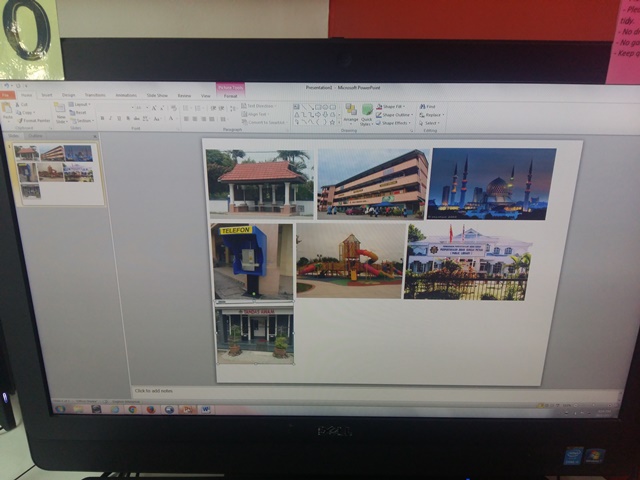This screenshot has width=640, height=480.
Task: Select the TELEFON booth picture
Action: click(253, 262)
